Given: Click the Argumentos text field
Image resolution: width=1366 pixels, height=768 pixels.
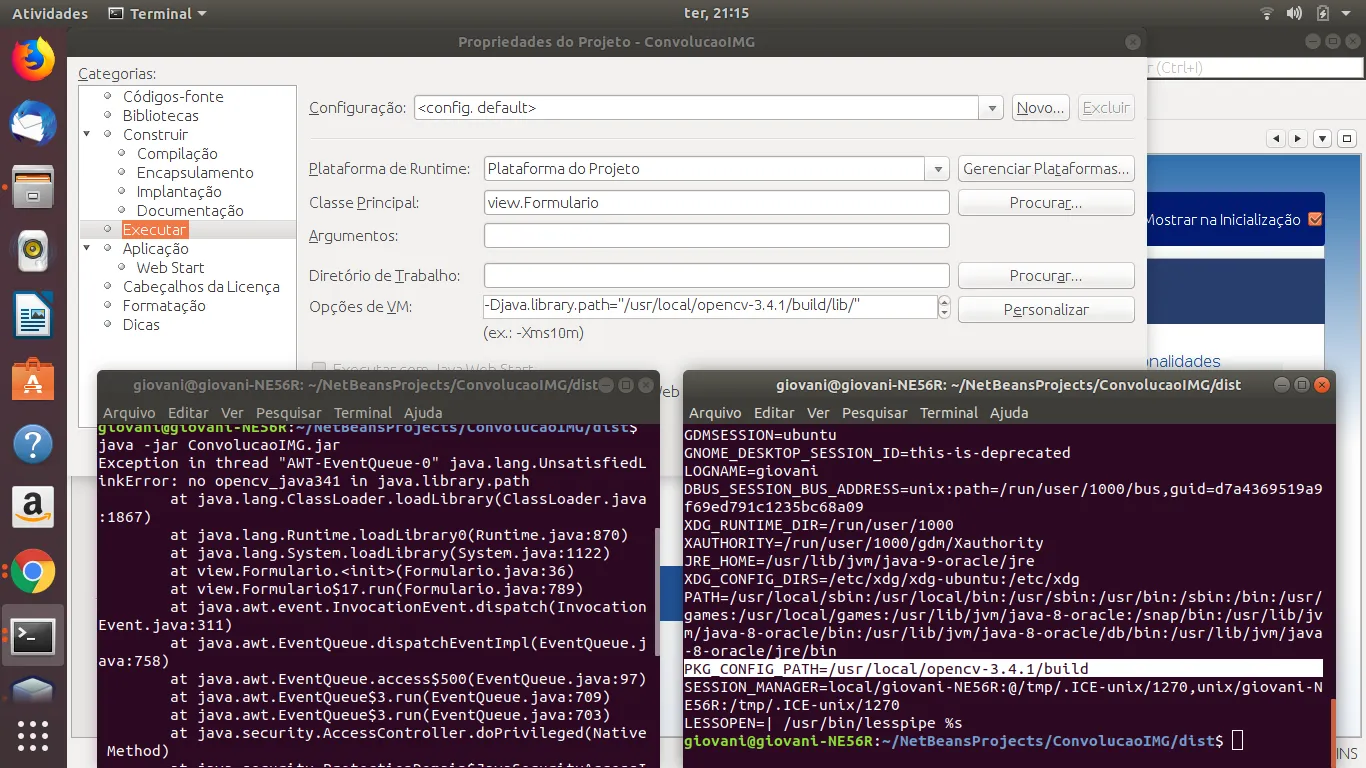Looking at the screenshot, I should click(x=716, y=236).
